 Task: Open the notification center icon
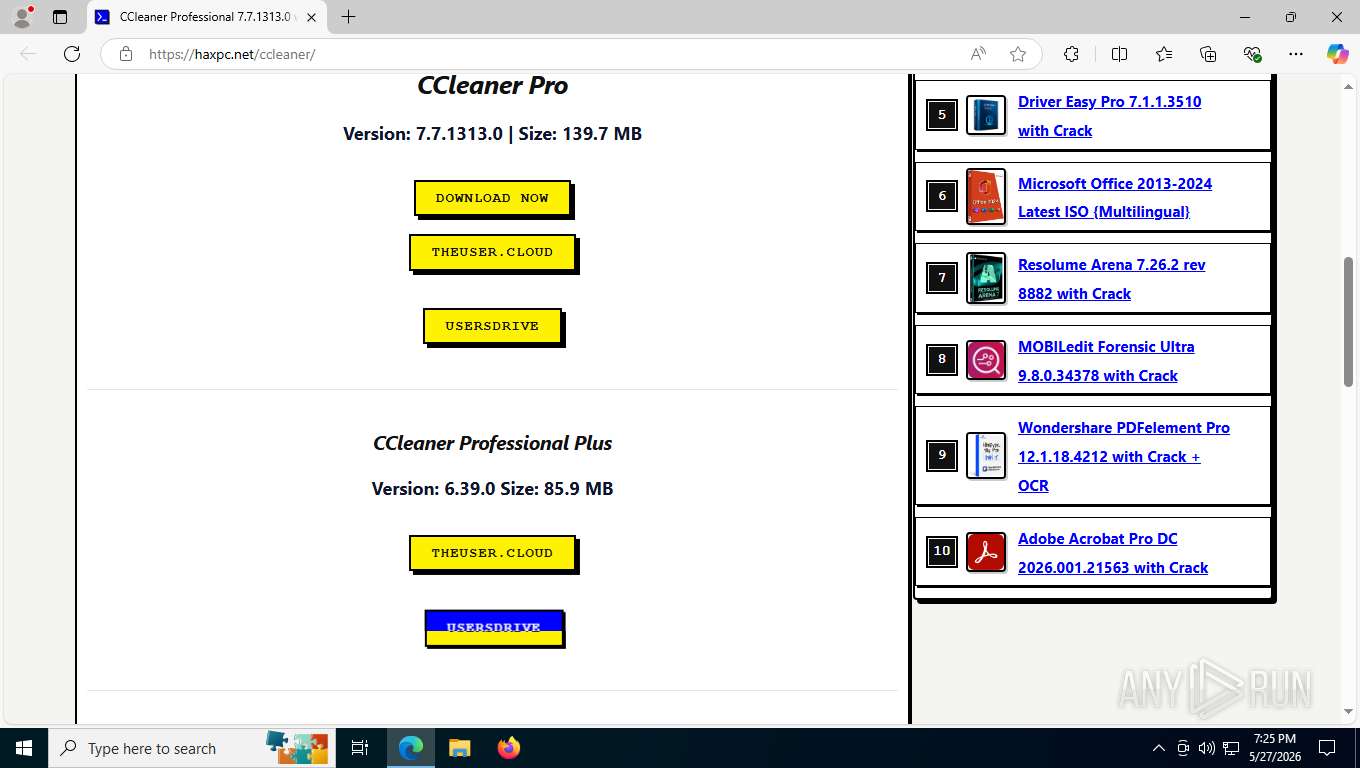pos(1327,748)
